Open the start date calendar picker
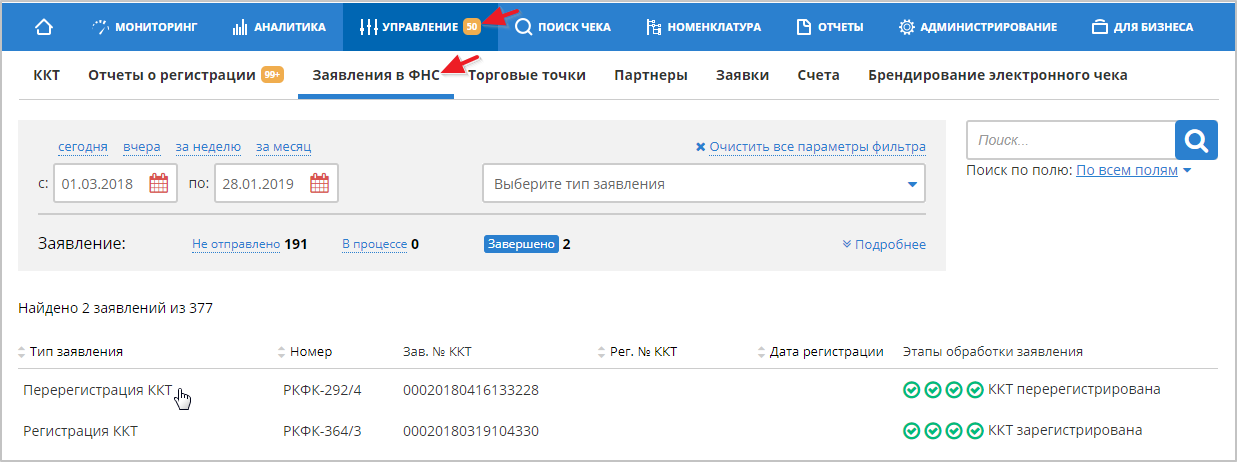 (159, 184)
